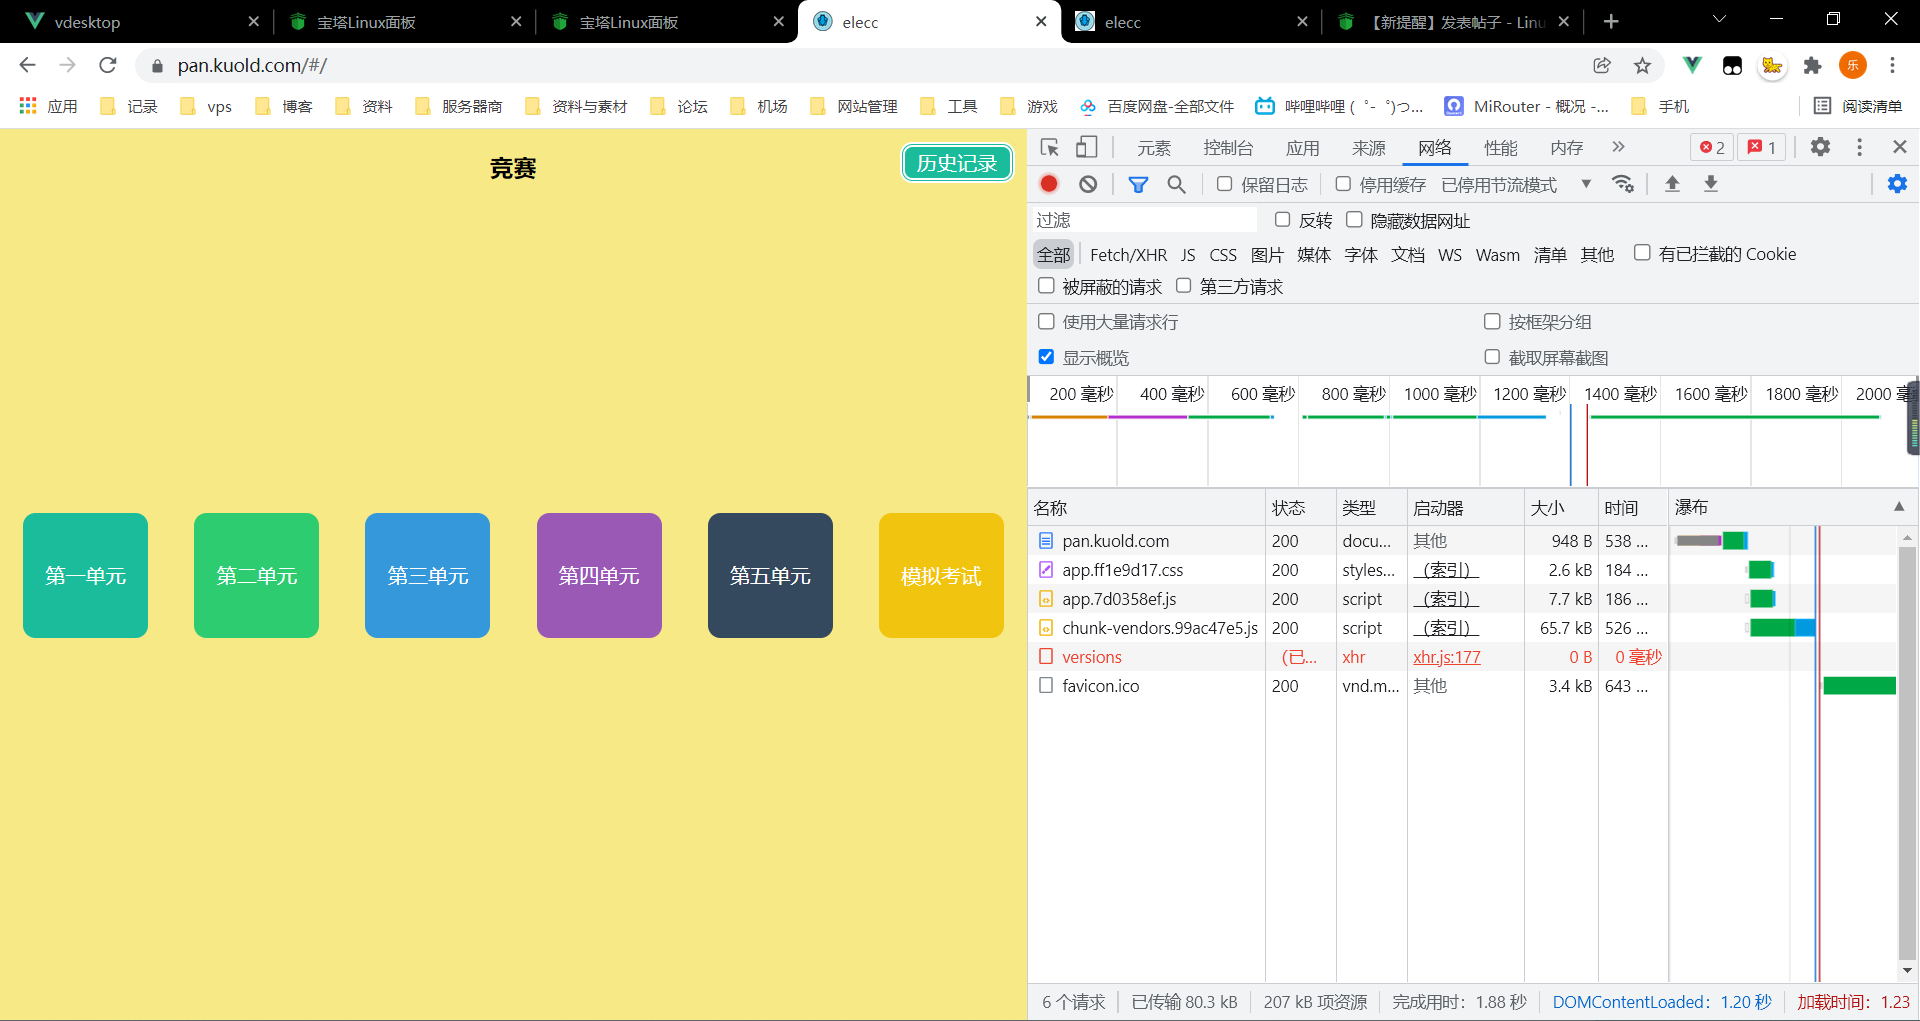The image size is (1920, 1021).
Task: Switch to the vdesktop browser tab
Action: pyautogui.click(x=138, y=21)
